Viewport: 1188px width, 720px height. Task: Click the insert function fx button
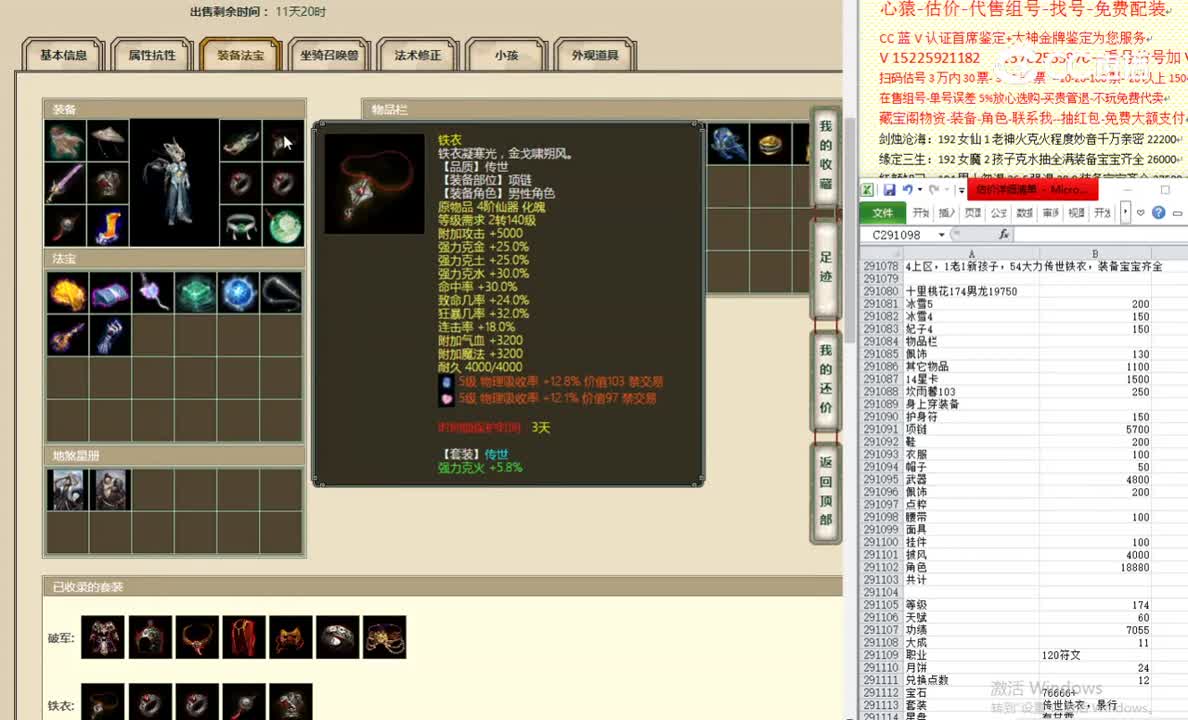(x=1004, y=235)
